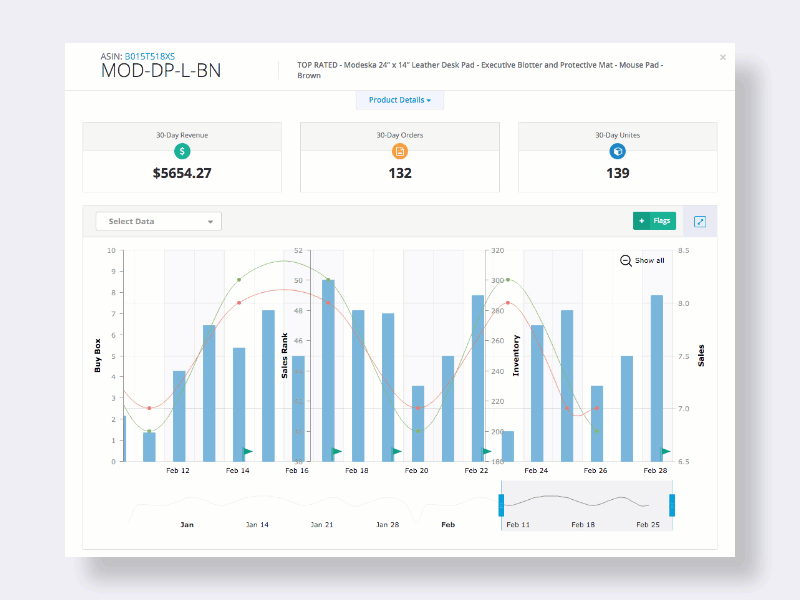Select the green flag marker near Feb 14
This screenshot has width=800, height=600.
[x=247, y=451]
